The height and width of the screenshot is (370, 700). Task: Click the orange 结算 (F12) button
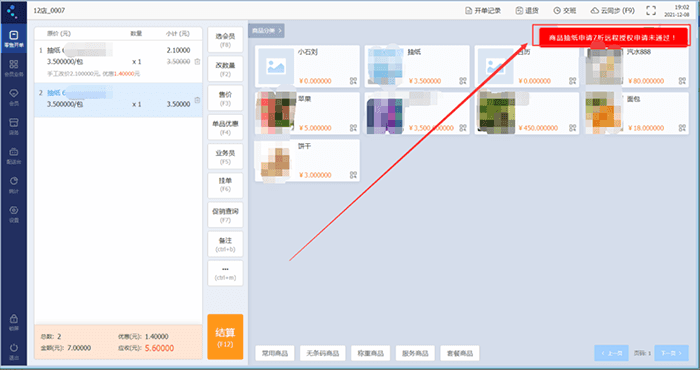pyautogui.click(x=225, y=337)
